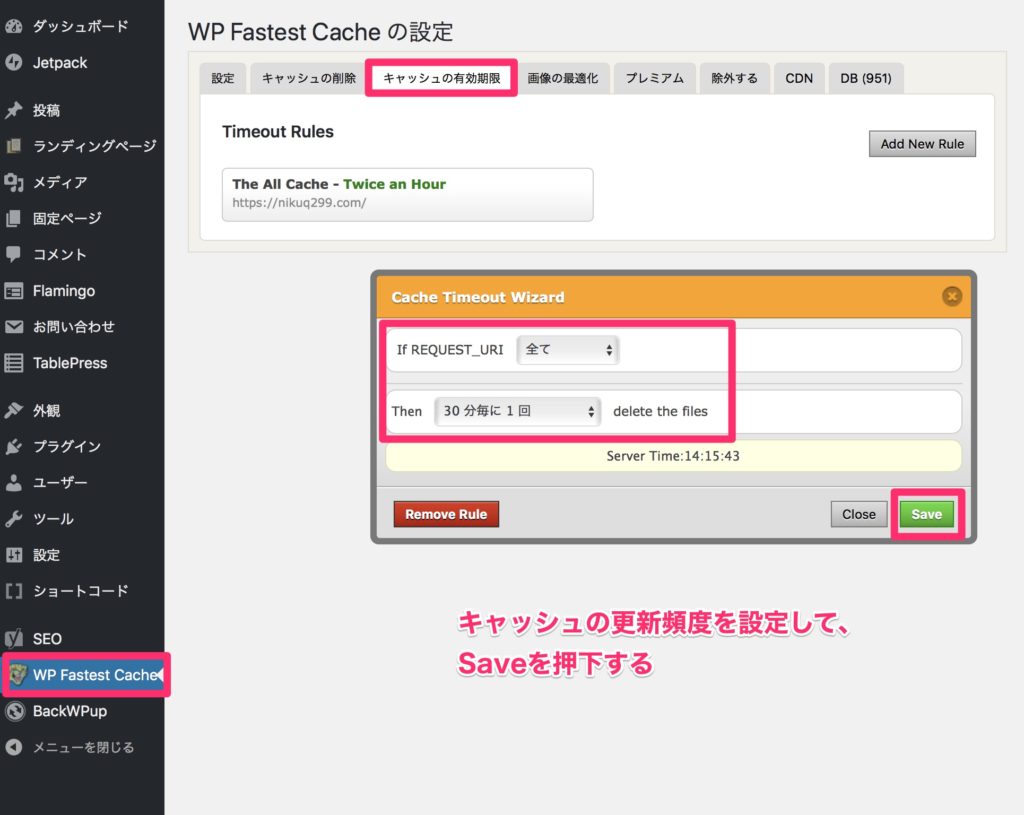Screen dimensions: 1024x815
Task: Click the ショートコード brackets icon
Action: 14,591
